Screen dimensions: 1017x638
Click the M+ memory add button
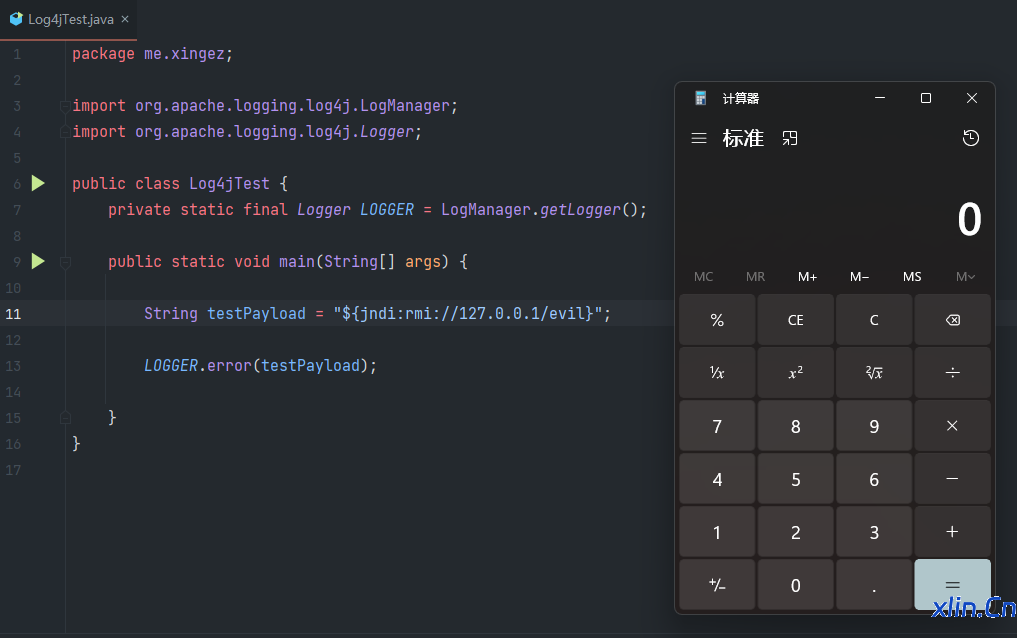click(x=807, y=277)
